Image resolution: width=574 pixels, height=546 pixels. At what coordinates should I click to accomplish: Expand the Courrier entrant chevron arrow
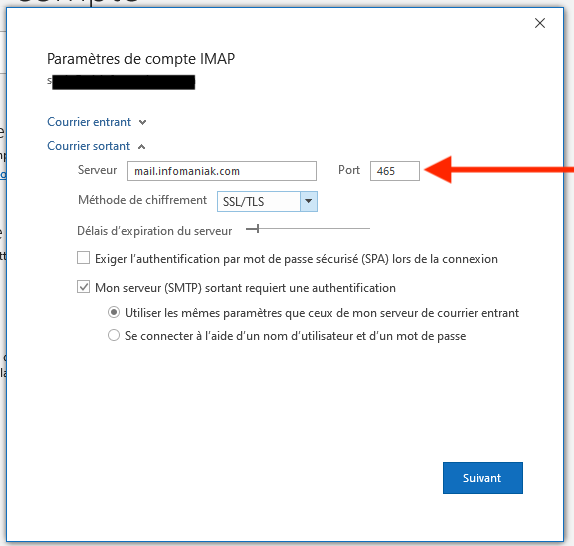click(x=142, y=122)
